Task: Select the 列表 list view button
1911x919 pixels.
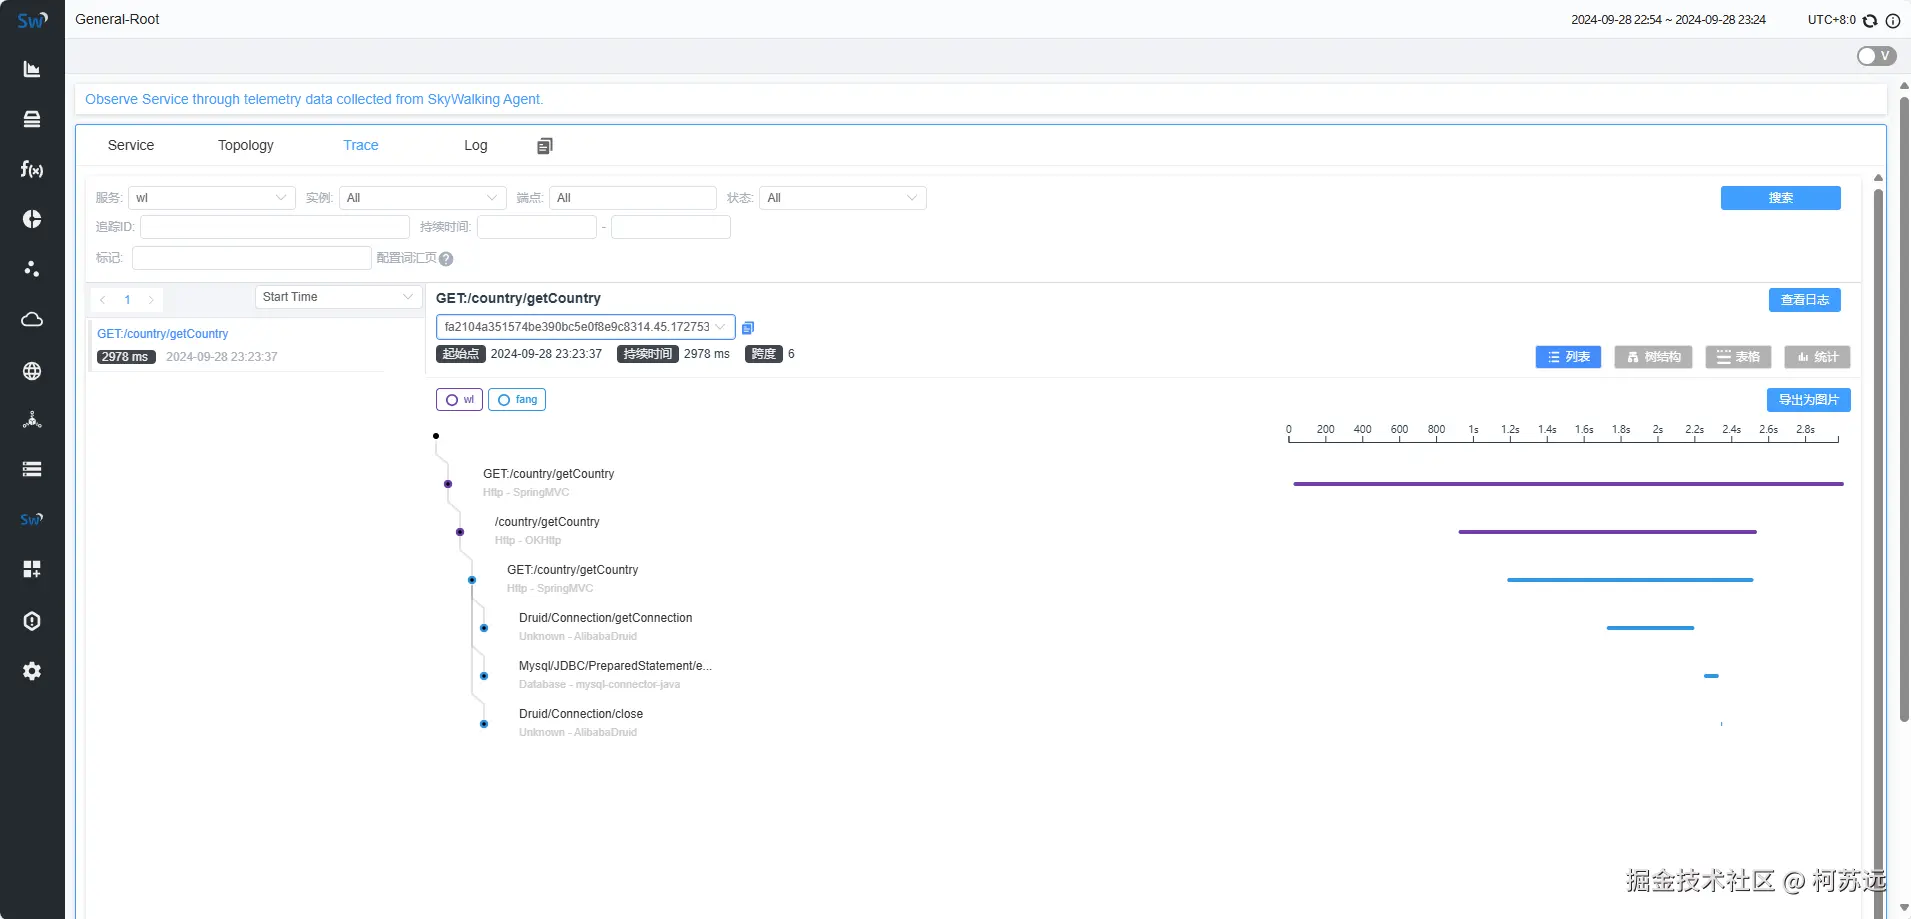Action: pyautogui.click(x=1569, y=357)
